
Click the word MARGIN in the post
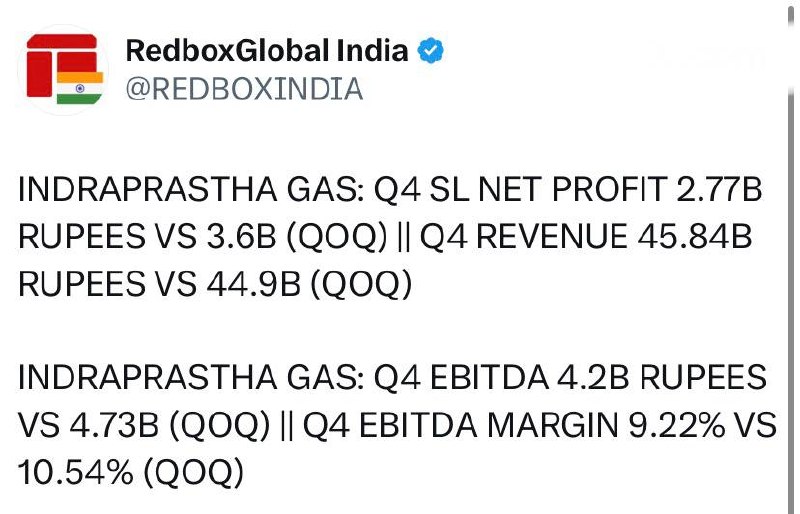click(553, 425)
